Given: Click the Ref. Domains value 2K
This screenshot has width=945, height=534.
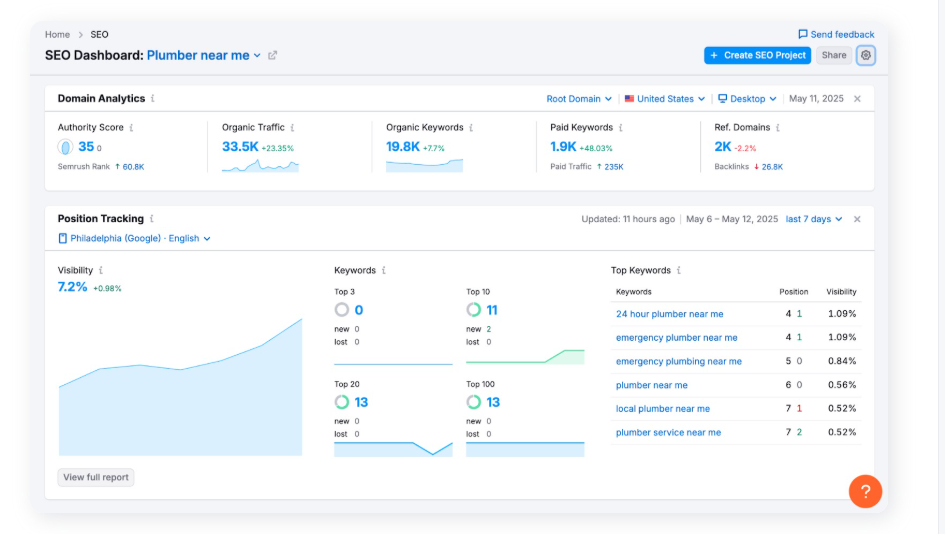Looking at the screenshot, I should coord(723,147).
